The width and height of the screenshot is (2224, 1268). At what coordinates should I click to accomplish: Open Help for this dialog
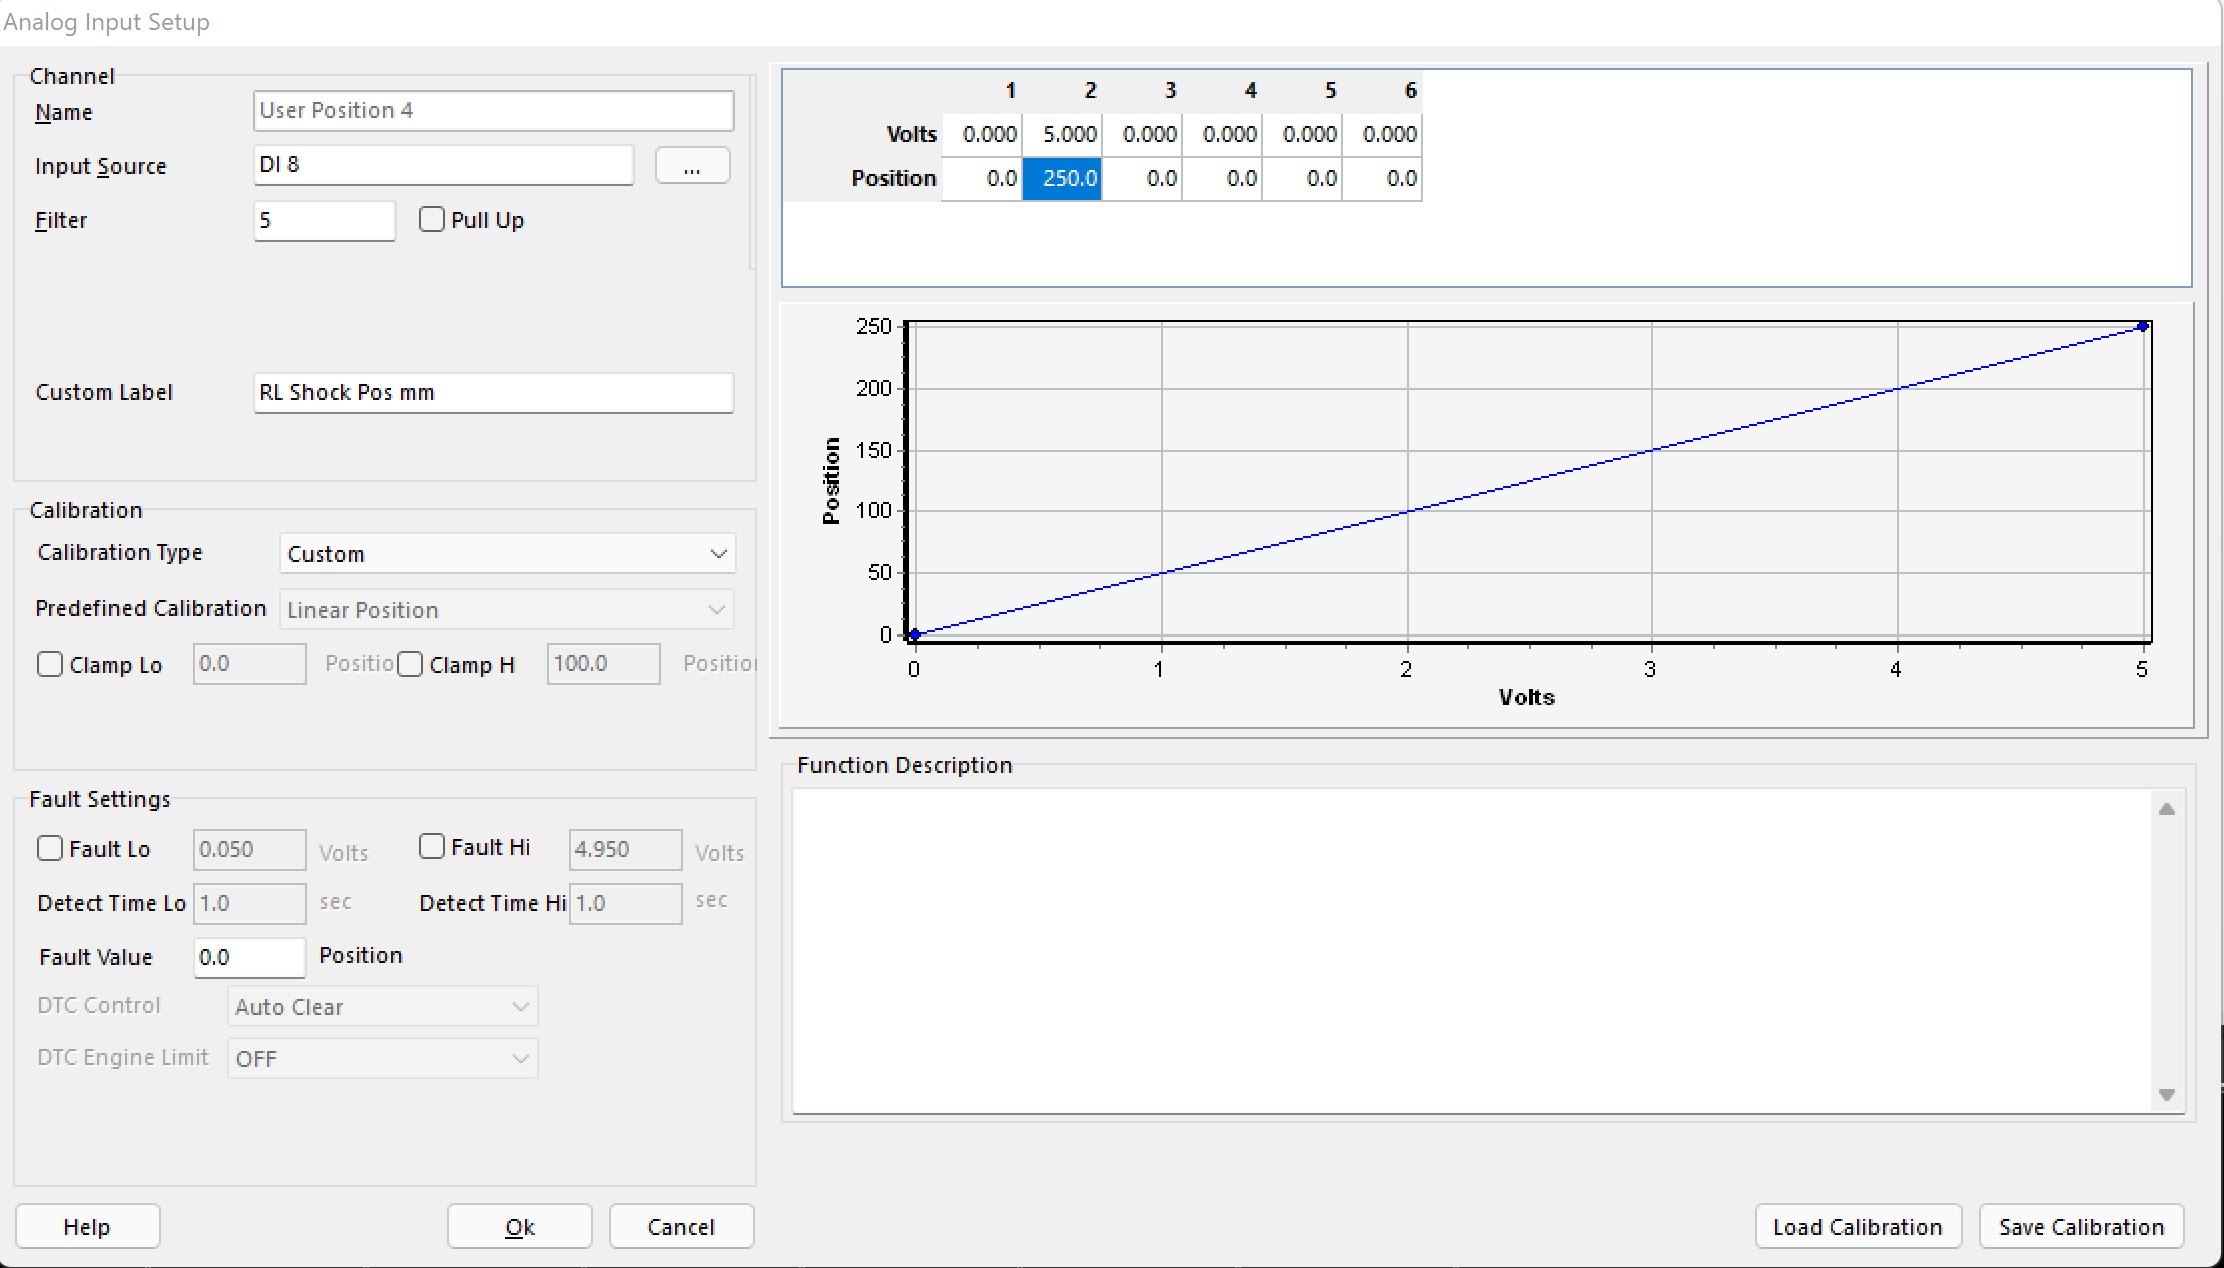tap(87, 1227)
